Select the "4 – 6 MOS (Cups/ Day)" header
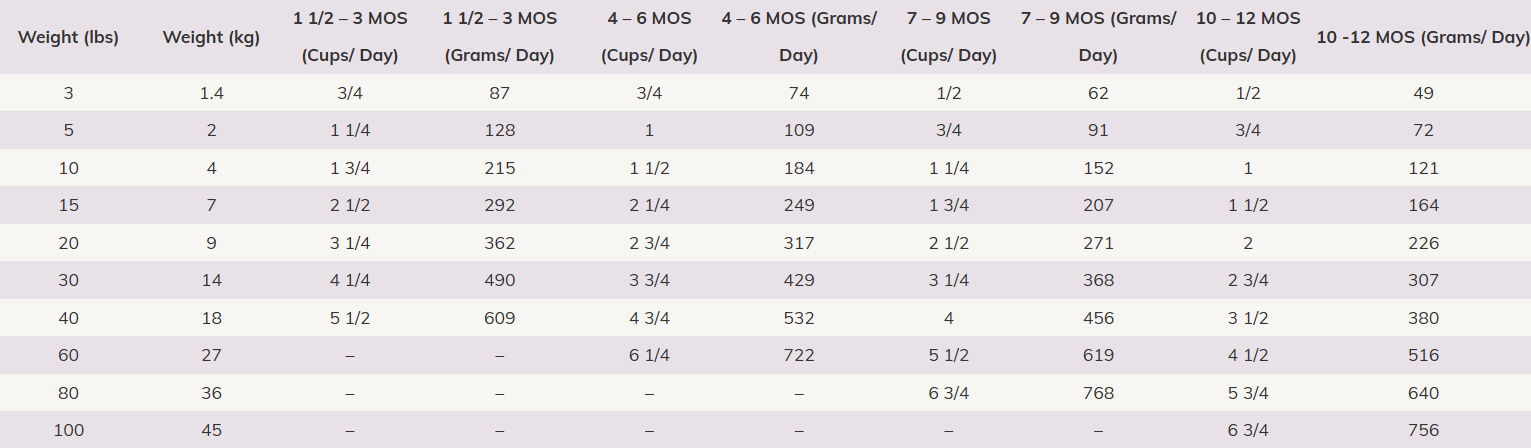Screen dimensions: 1531x448 click(x=649, y=37)
